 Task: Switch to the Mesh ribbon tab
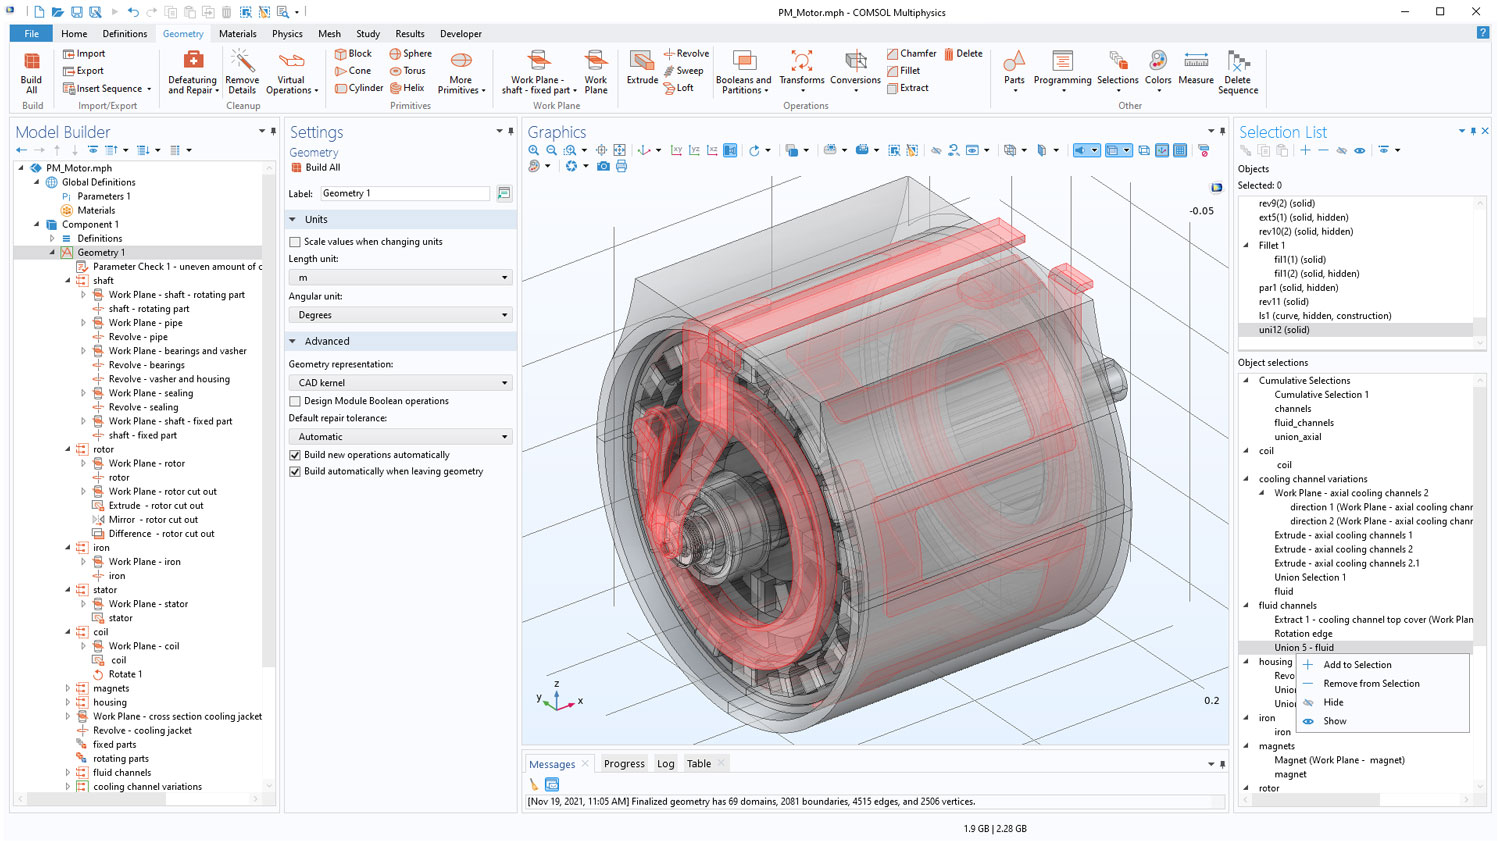[x=329, y=34]
